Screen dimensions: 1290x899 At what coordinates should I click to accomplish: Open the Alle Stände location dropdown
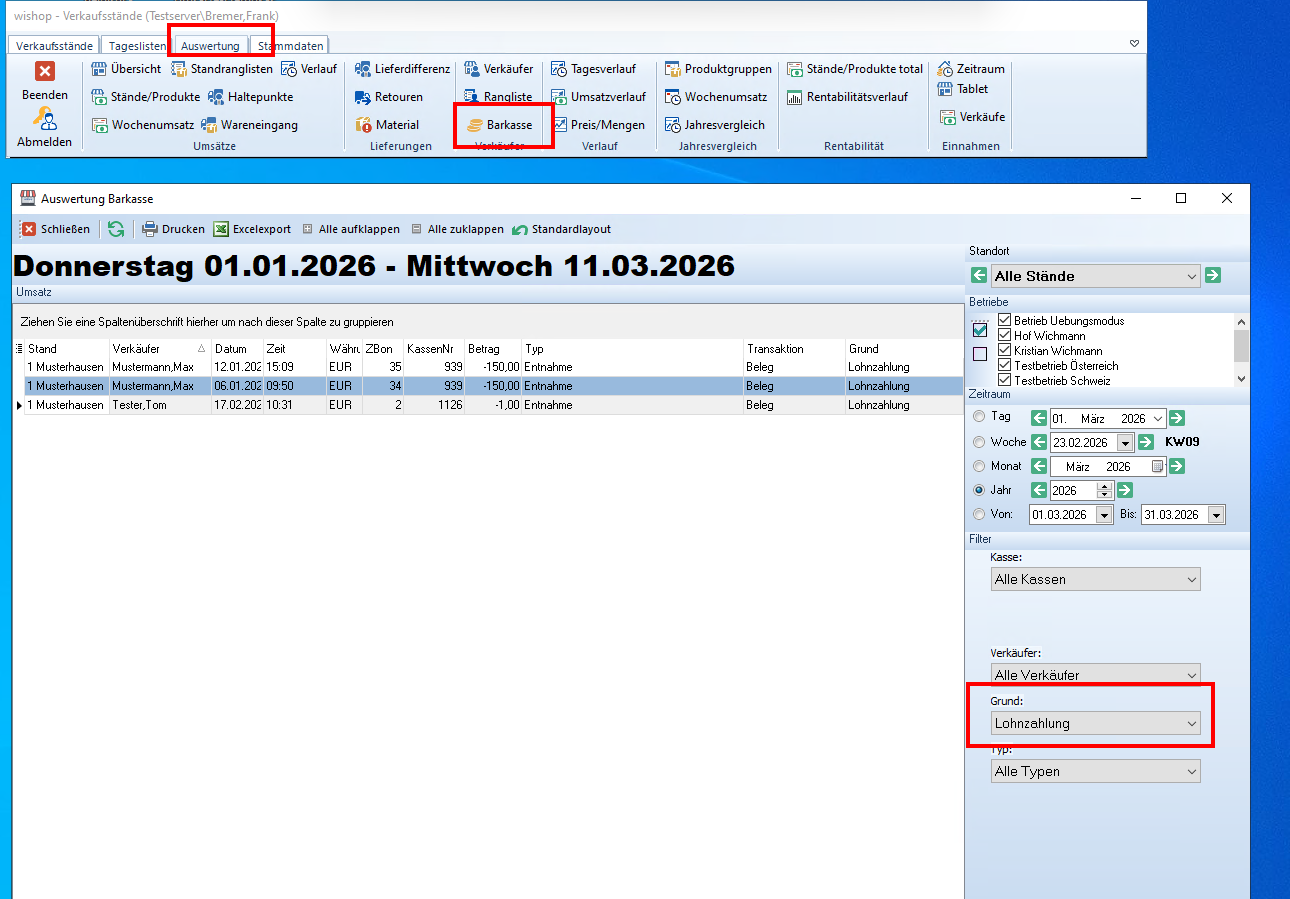1095,276
